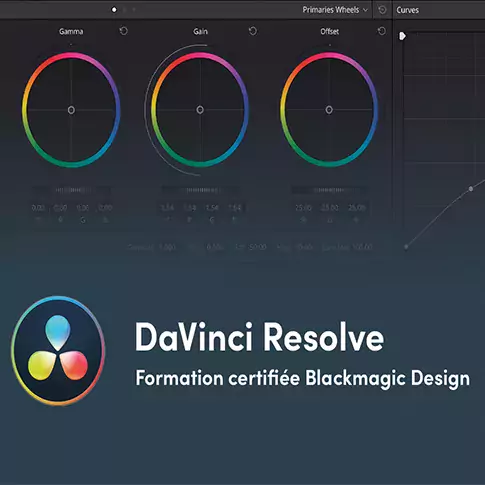The image size is (485, 485).
Task: Select the first active page dot
Action: (114, 10)
